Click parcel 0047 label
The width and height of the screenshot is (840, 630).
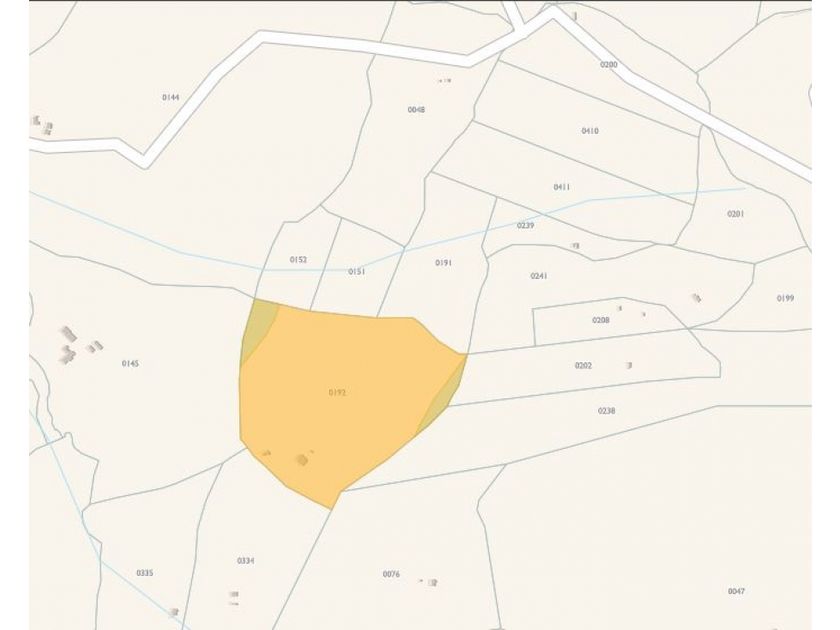coord(736,591)
